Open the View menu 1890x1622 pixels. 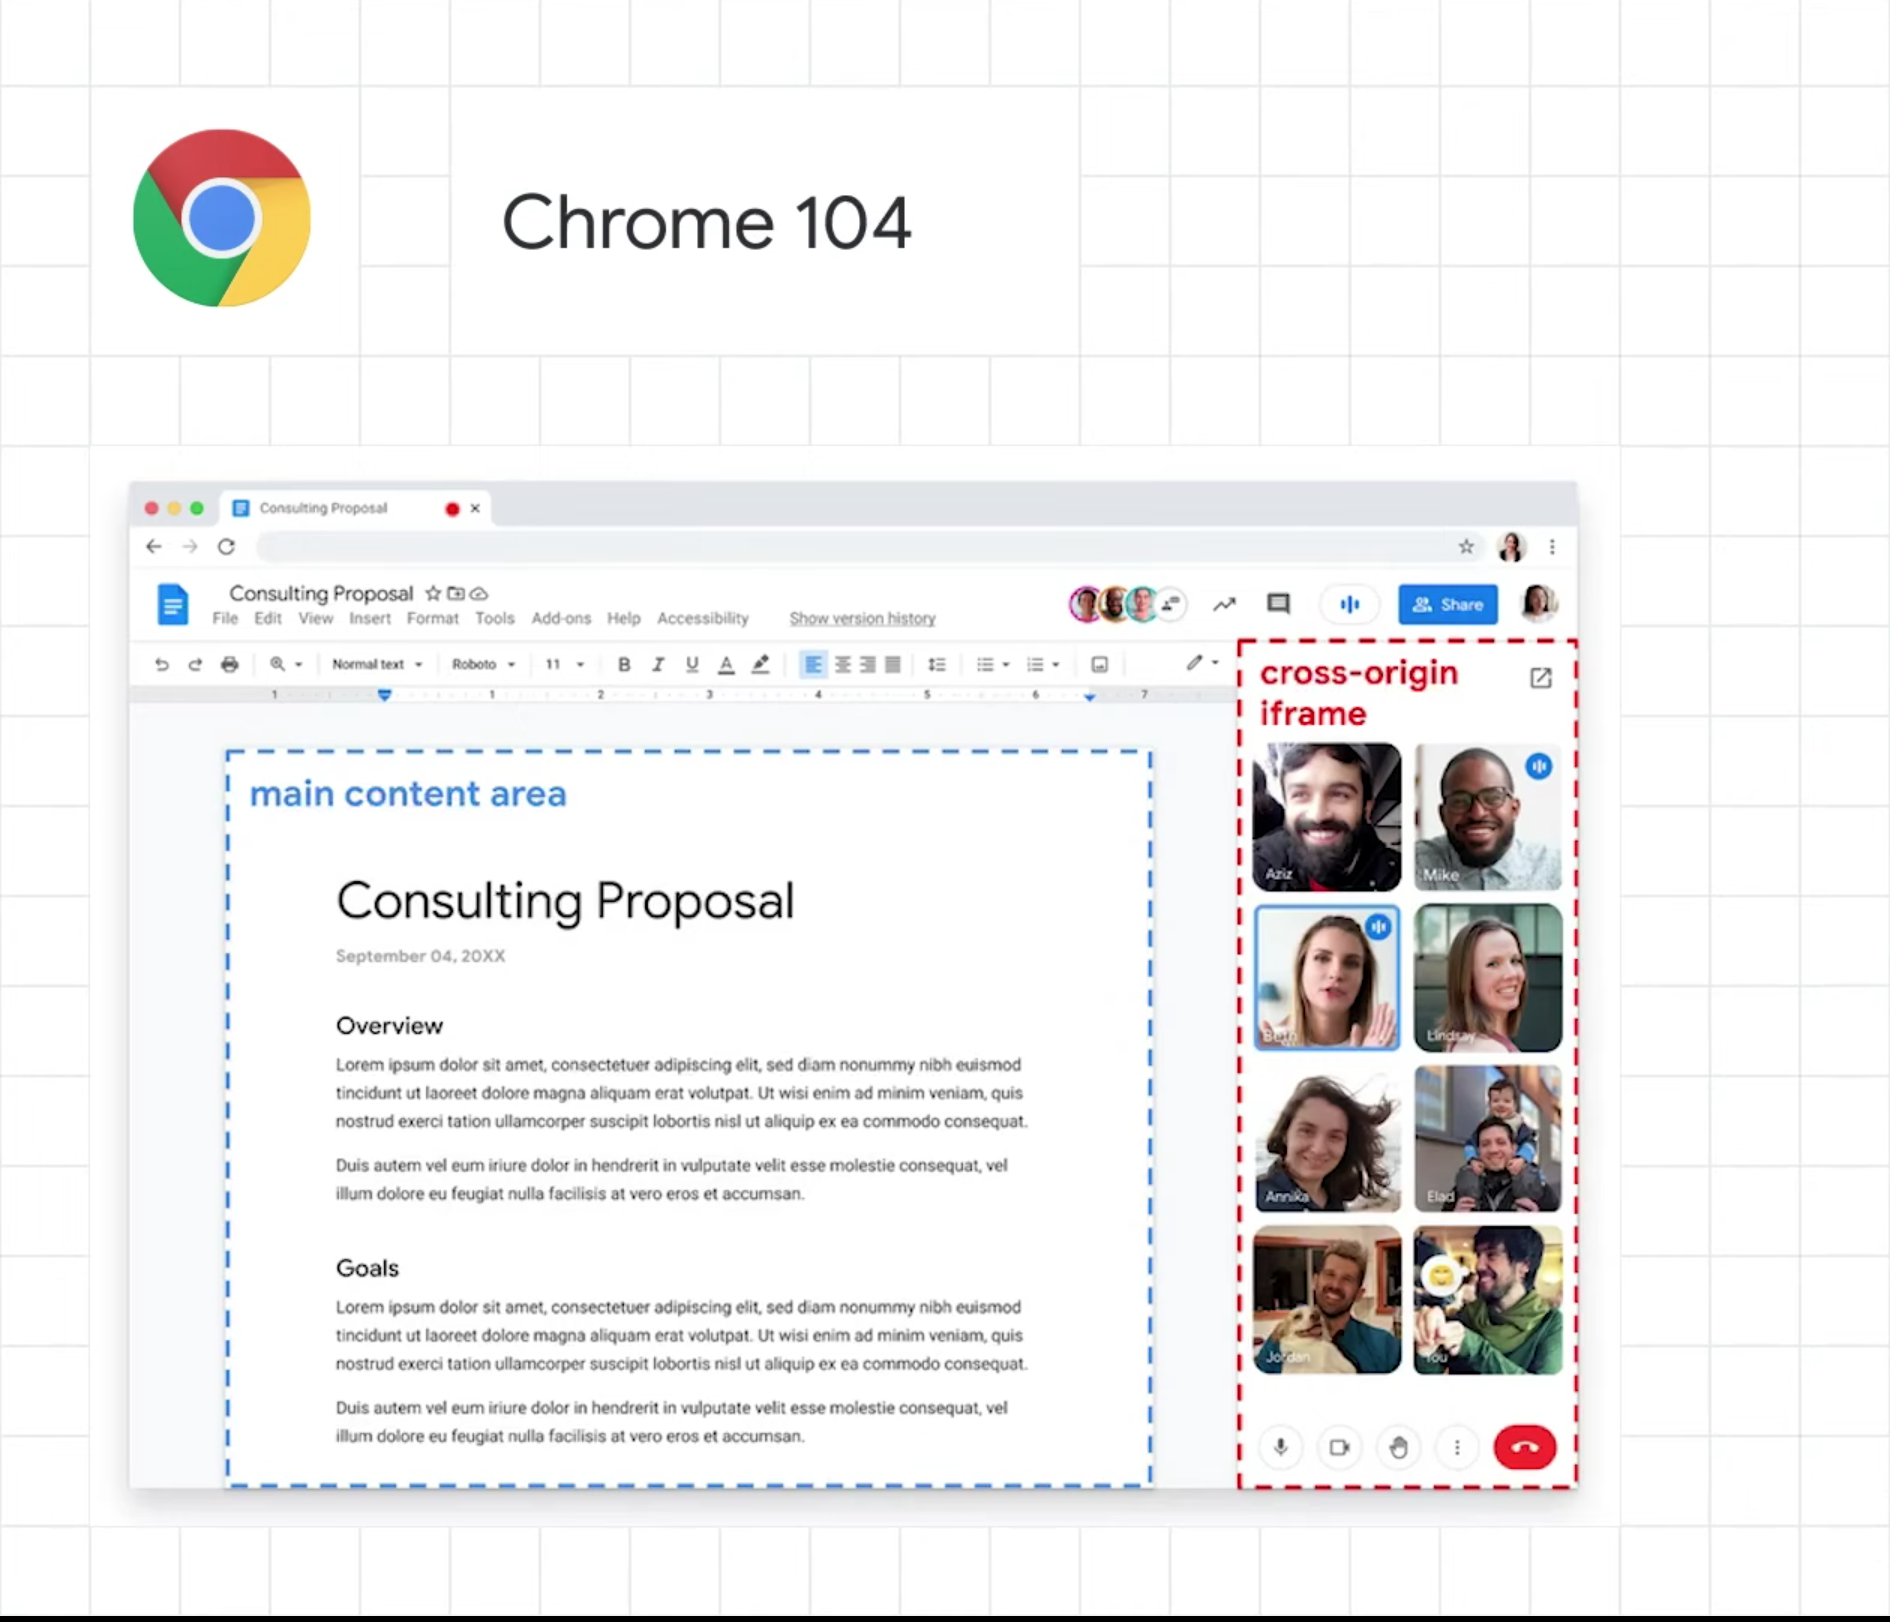(x=316, y=619)
